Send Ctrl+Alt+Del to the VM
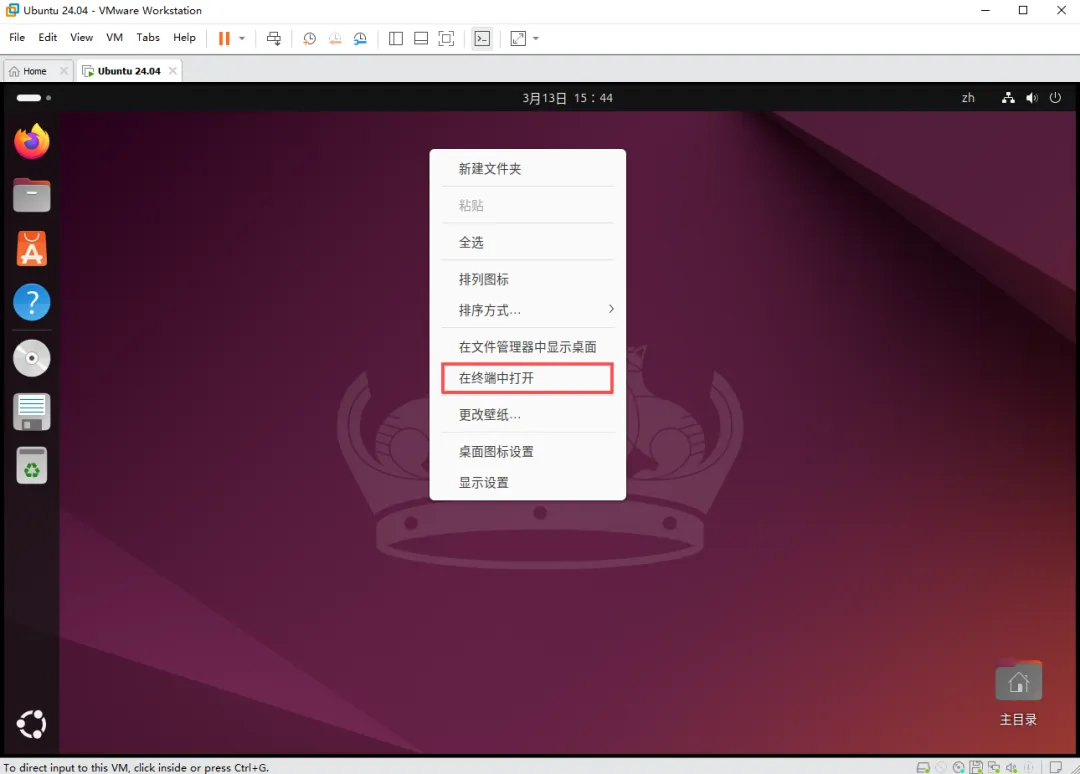 click(x=273, y=39)
